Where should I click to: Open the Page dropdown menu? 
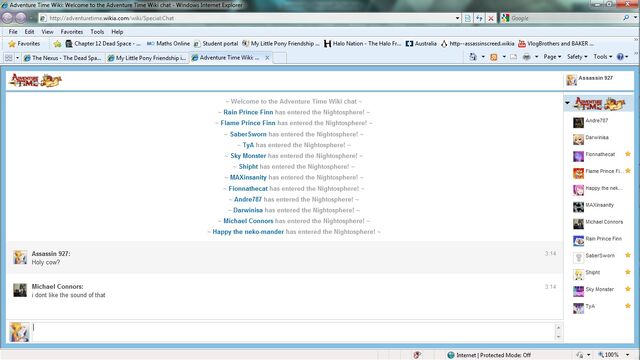click(552, 57)
